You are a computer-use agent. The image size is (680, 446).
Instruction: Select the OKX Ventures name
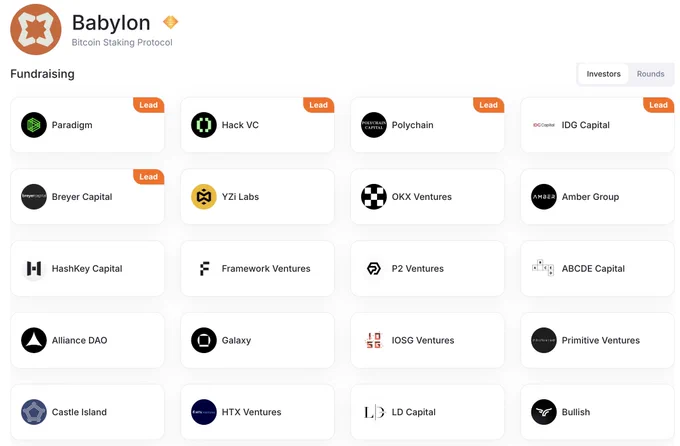coord(422,197)
